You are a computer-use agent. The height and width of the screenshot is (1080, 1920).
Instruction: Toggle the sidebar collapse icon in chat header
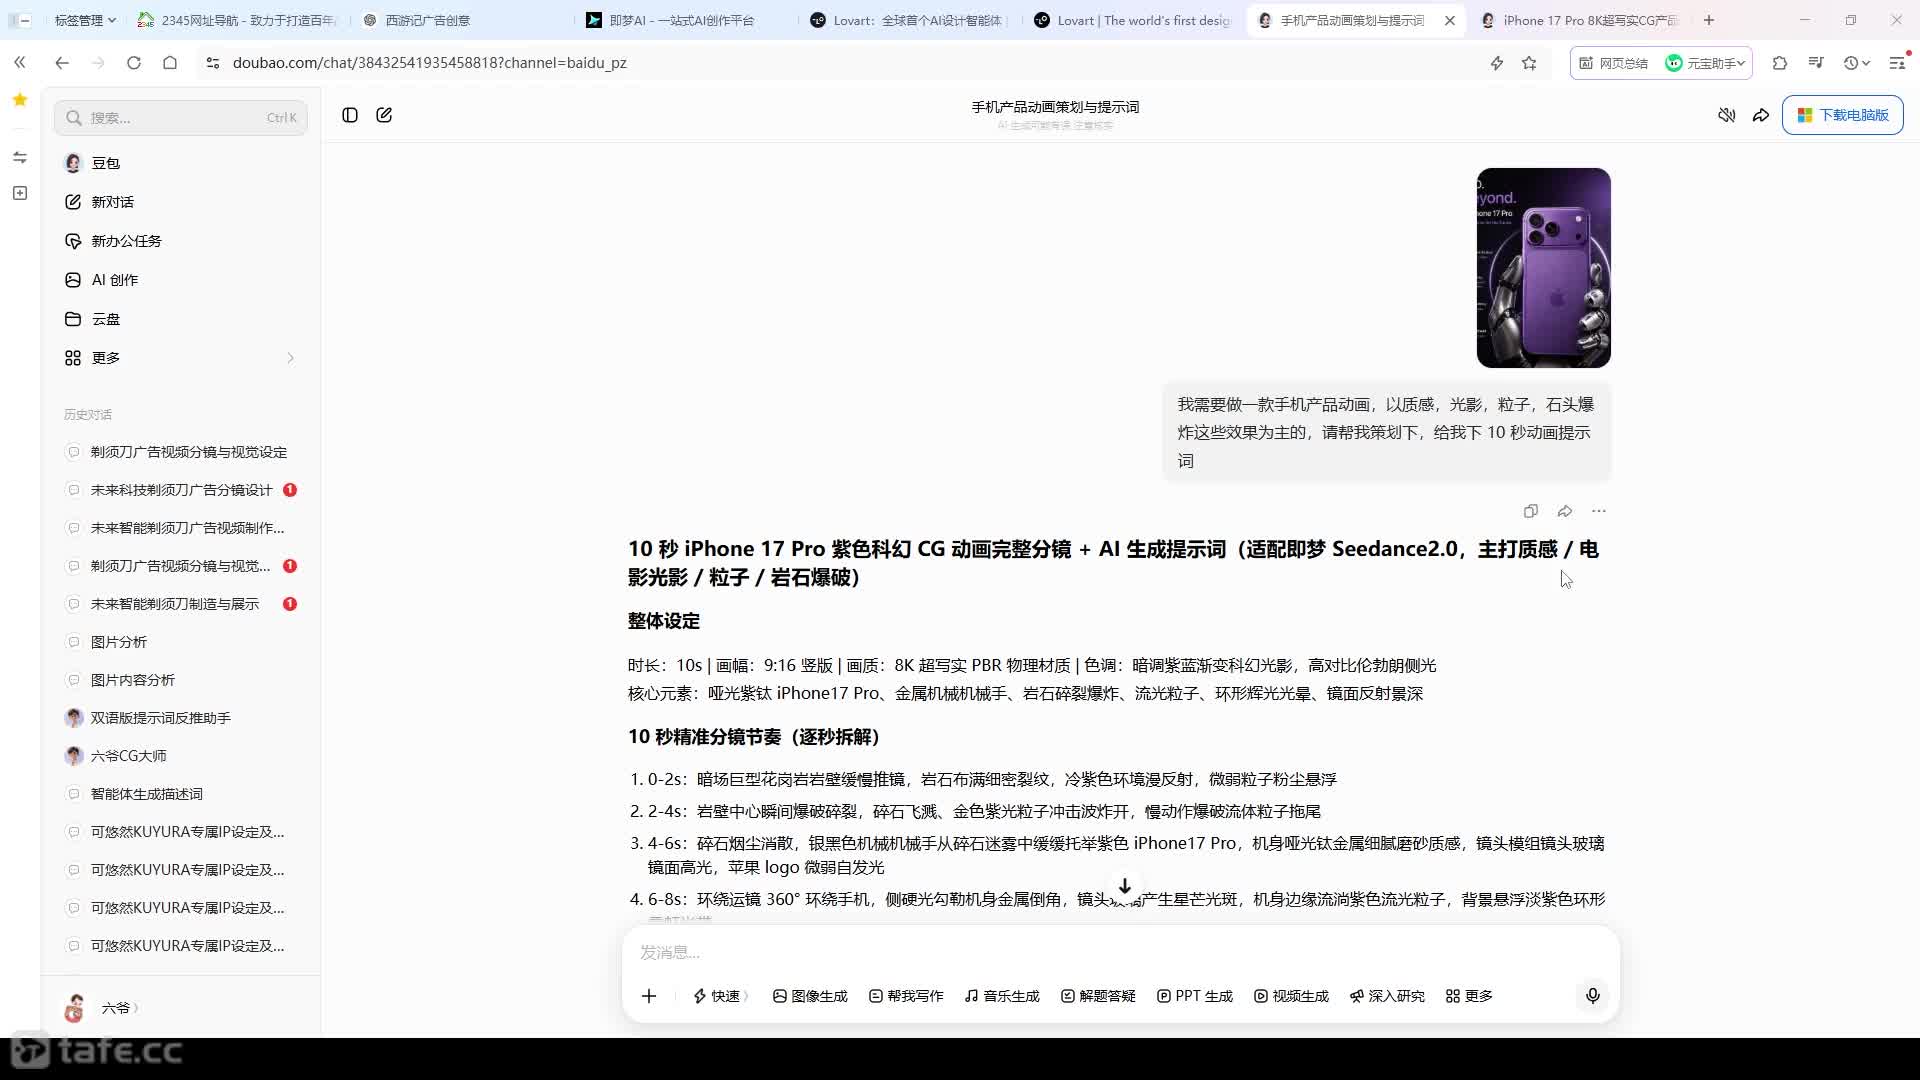click(x=350, y=115)
